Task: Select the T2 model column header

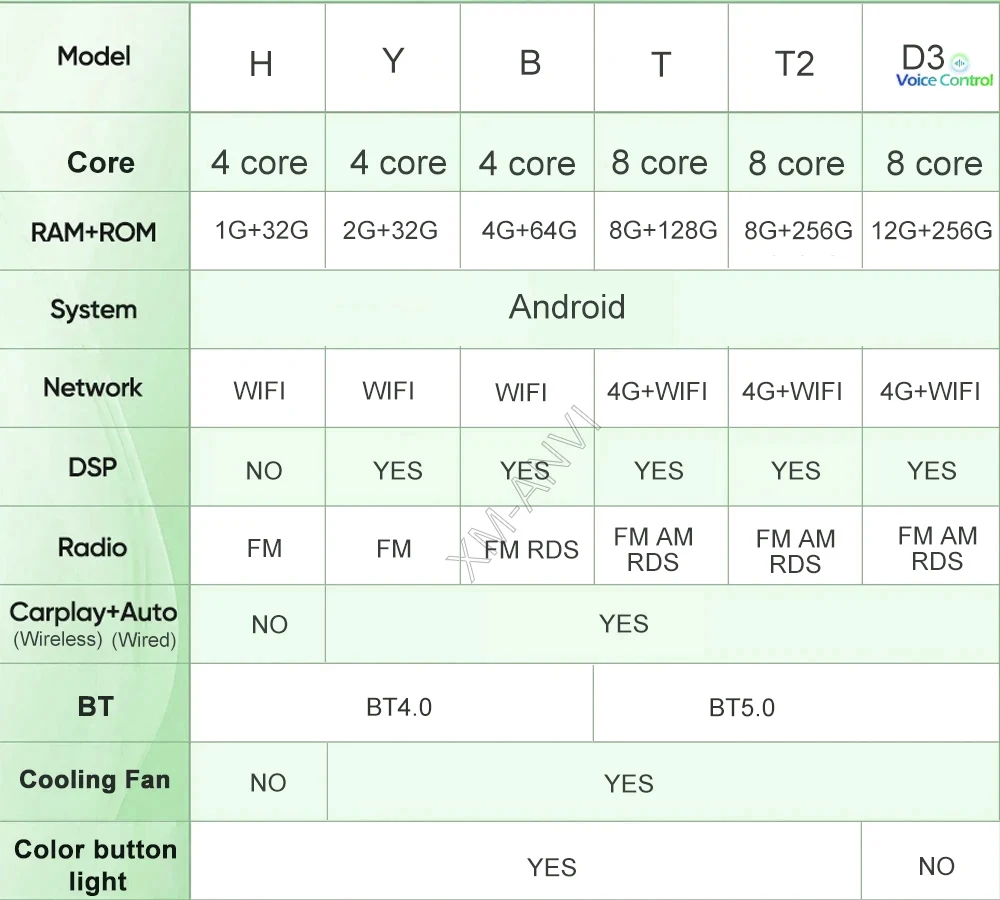Action: click(x=795, y=64)
